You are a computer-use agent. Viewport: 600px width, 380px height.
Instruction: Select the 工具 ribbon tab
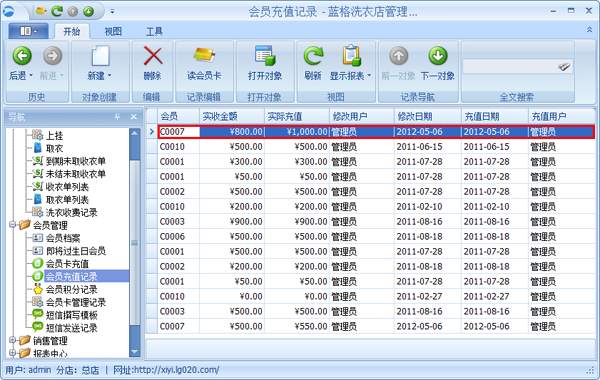click(x=155, y=31)
